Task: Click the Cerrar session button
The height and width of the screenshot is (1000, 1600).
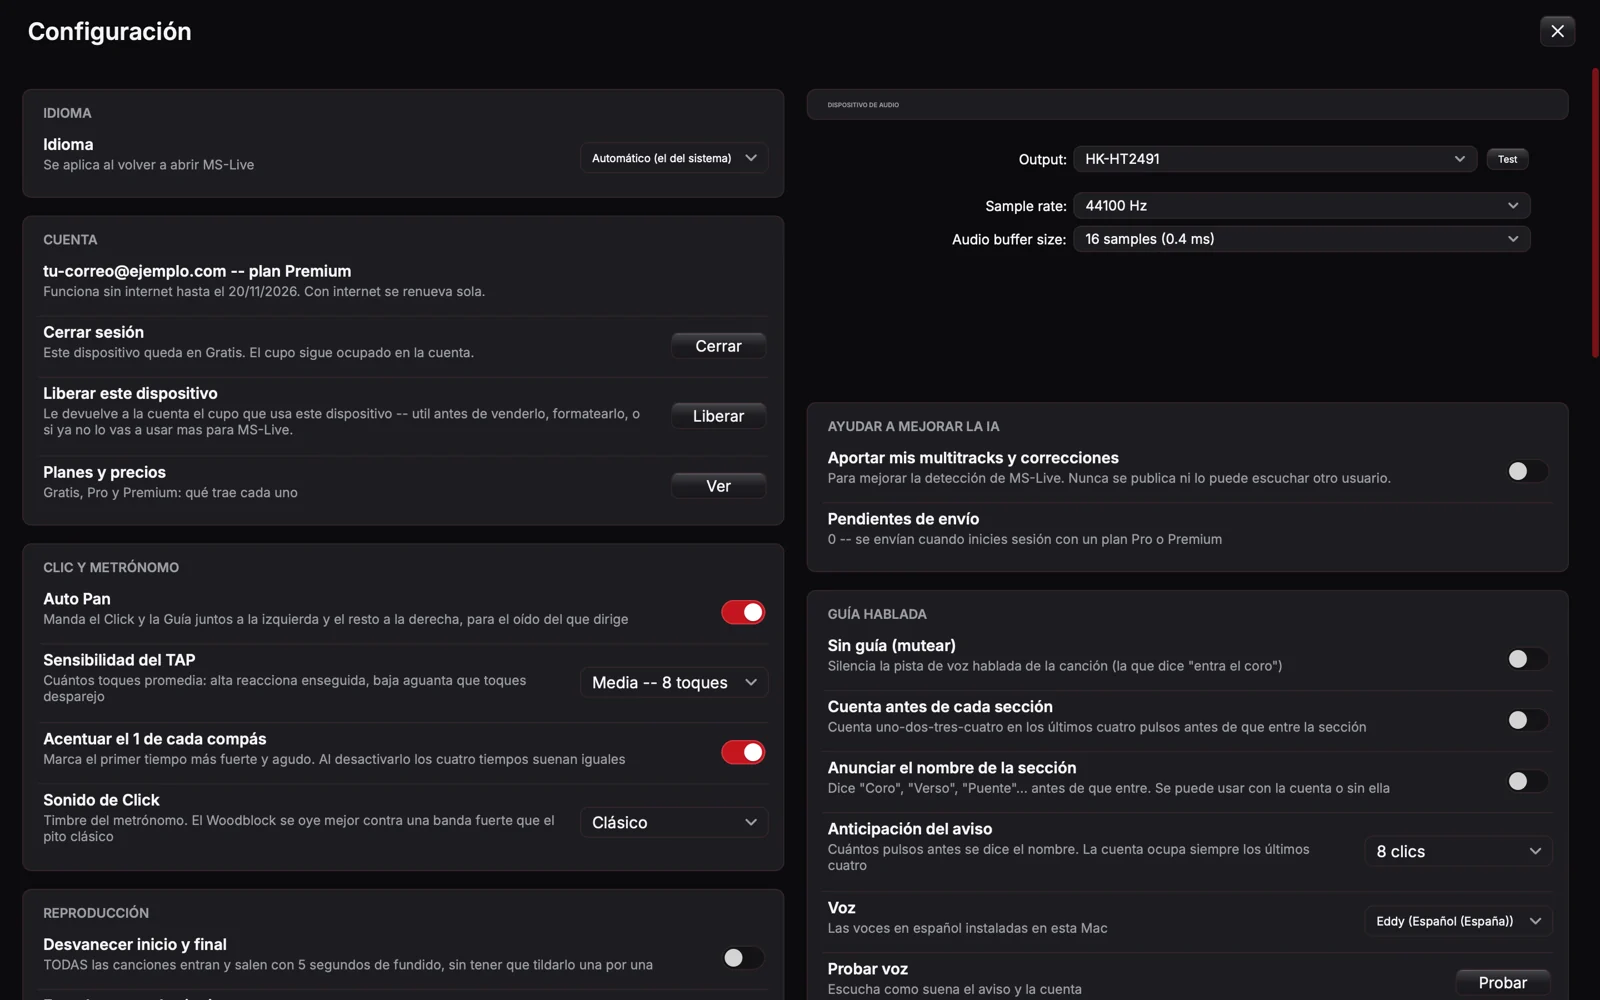Action: click(x=718, y=346)
